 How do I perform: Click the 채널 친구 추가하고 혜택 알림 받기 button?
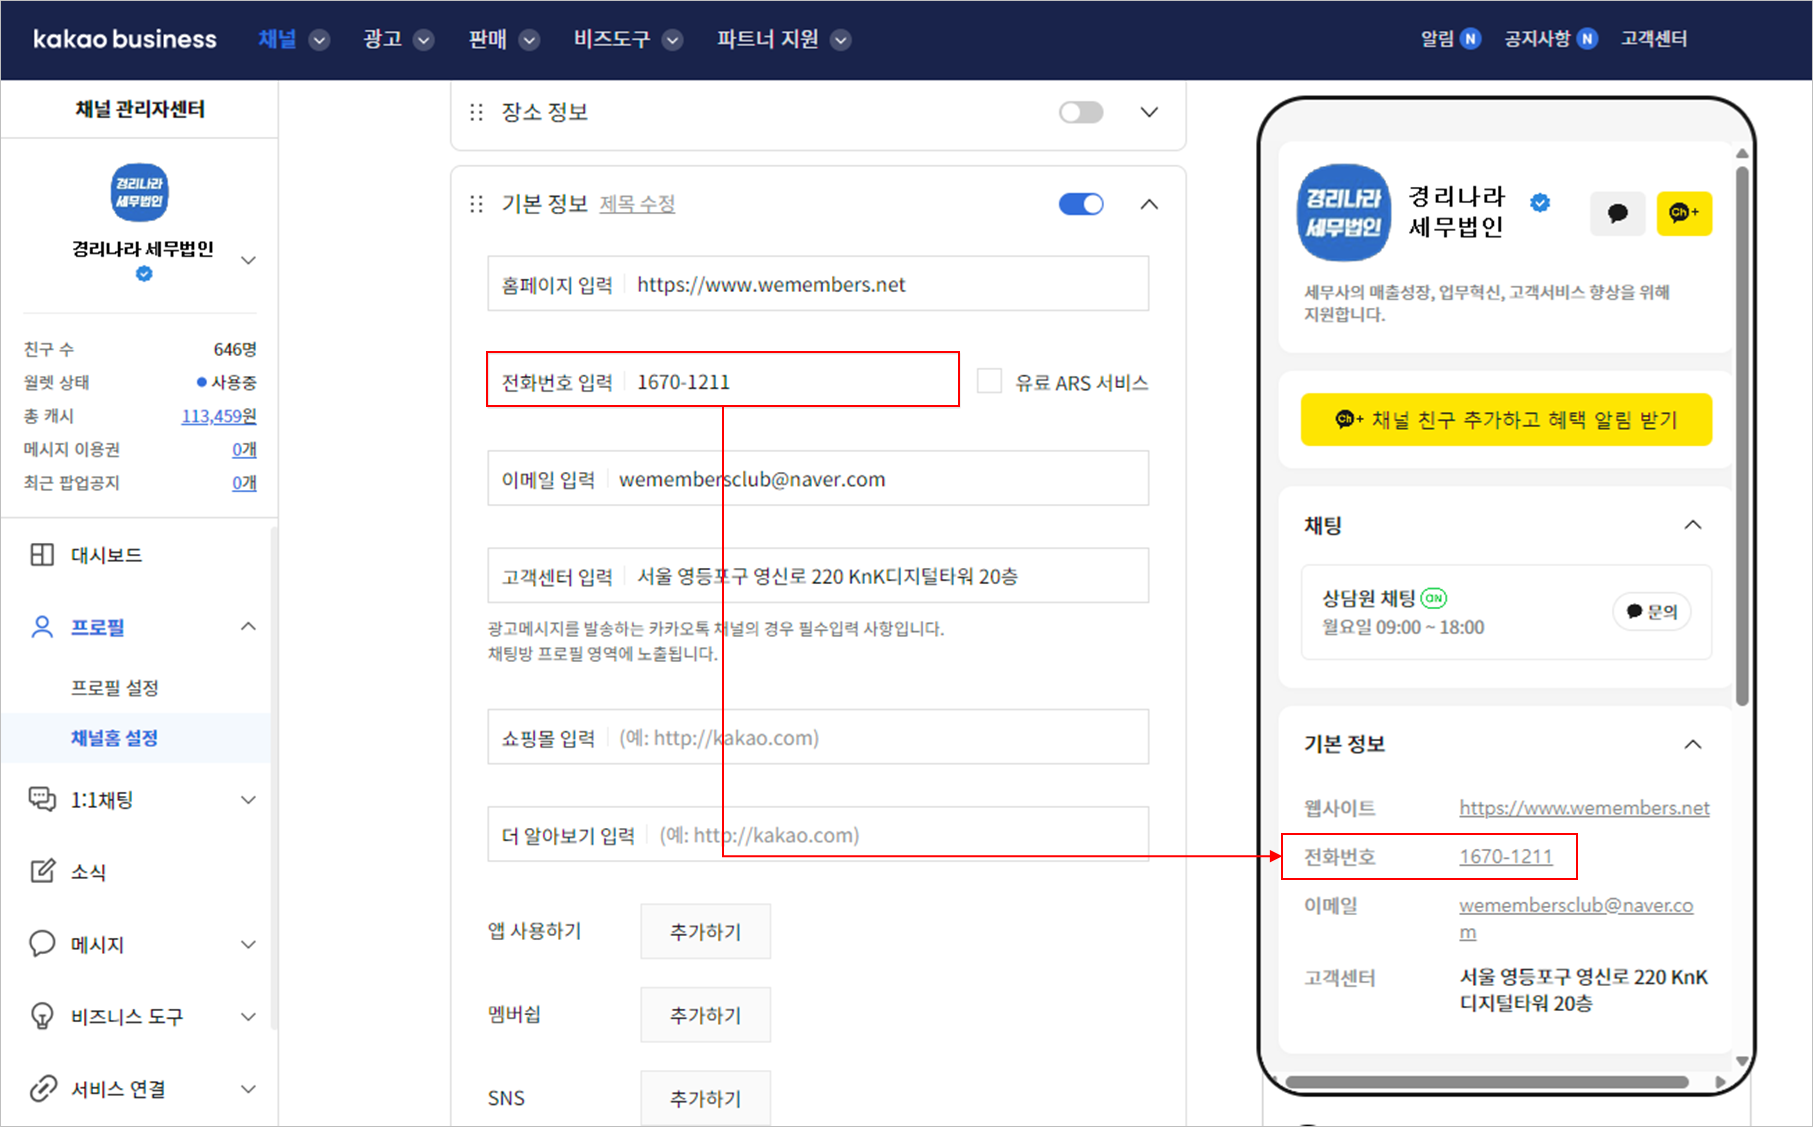click(1506, 420)
